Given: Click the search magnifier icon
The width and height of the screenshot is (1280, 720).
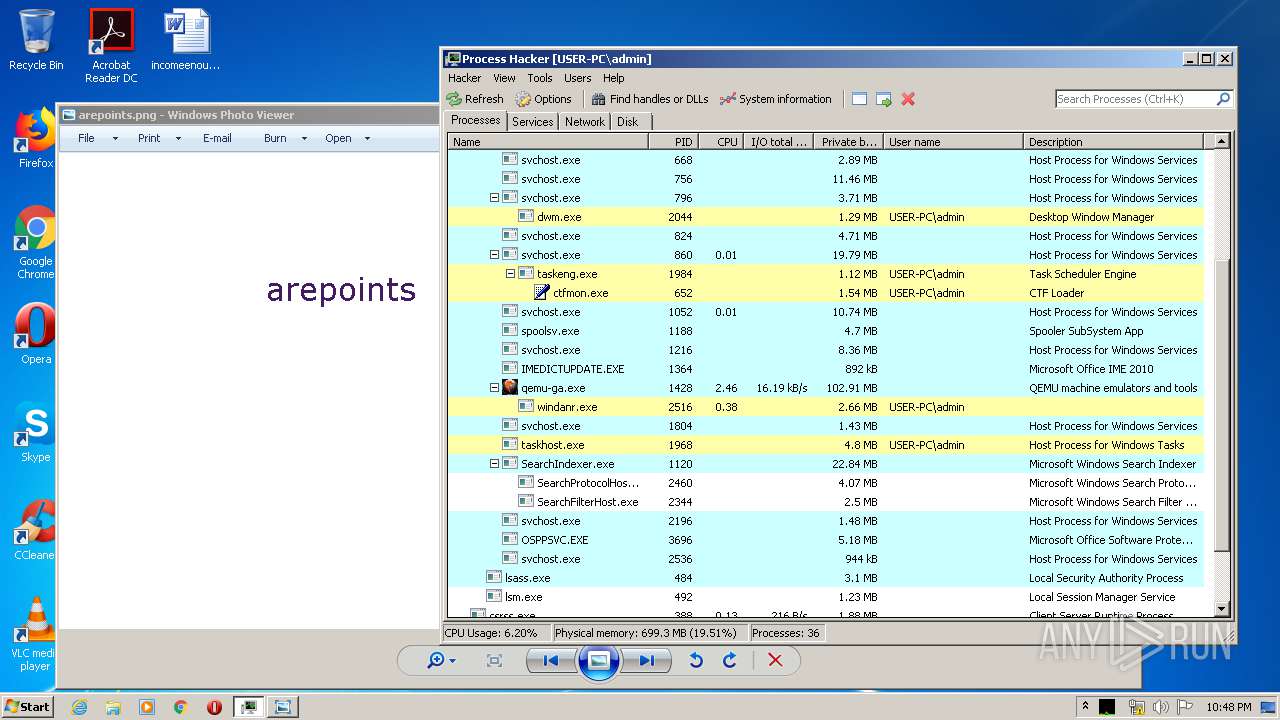Looking at the screenshot, I should [x=1223, y=99].
